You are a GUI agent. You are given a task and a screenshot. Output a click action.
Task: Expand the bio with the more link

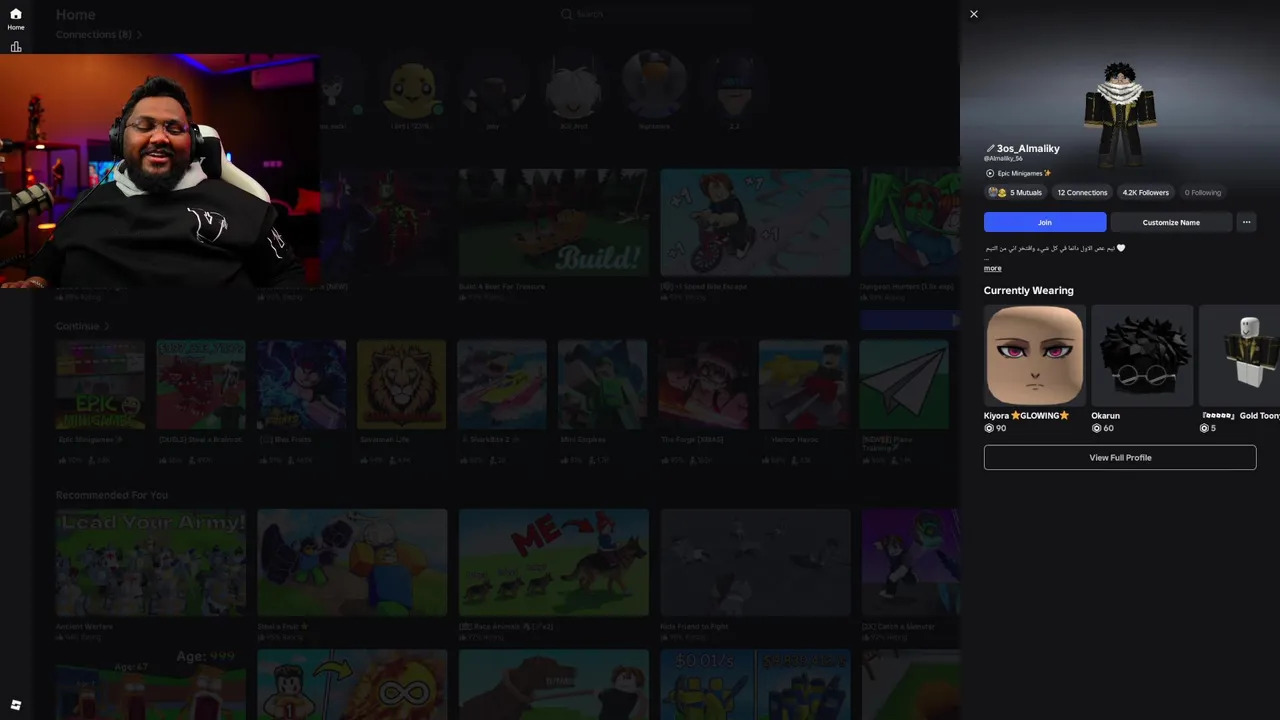click(992, 268)
